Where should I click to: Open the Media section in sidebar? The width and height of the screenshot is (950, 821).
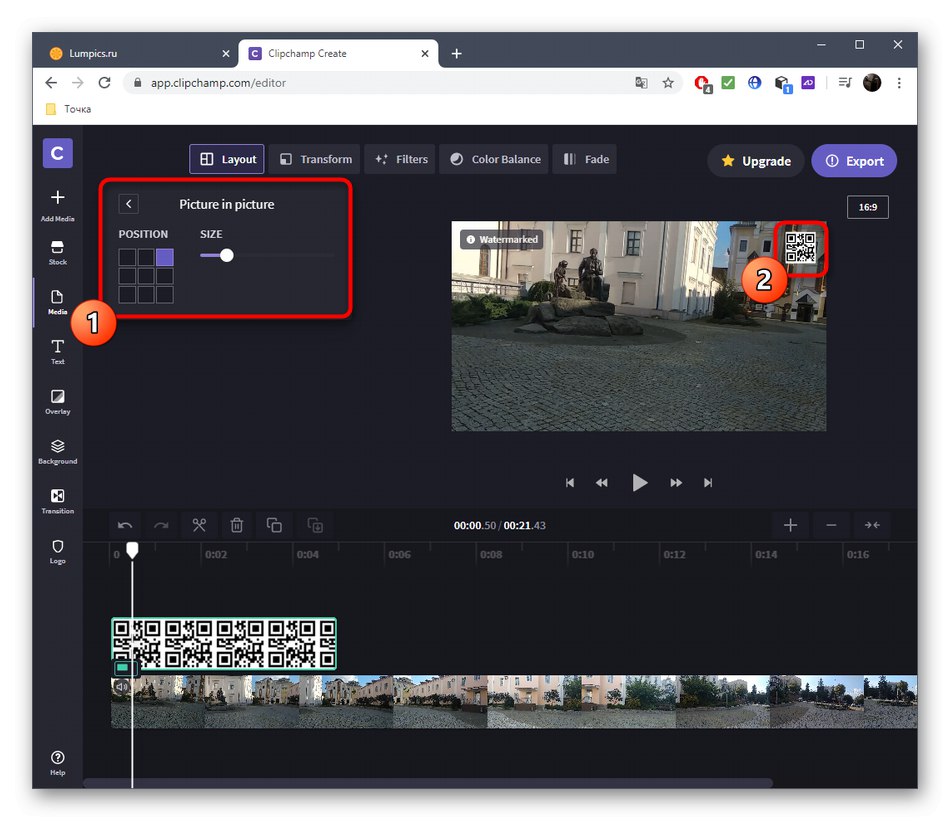coord(58,302)
